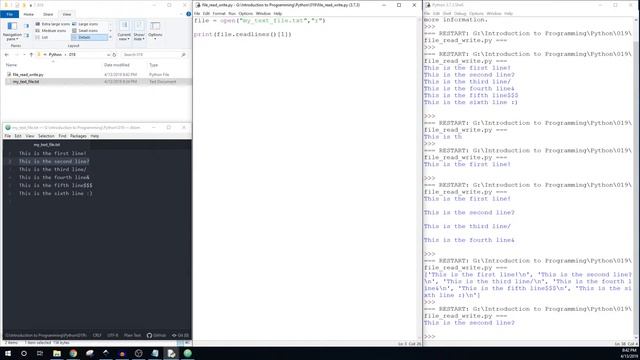Click the Search 019 box
This screenshot has width=640, height=360.
pyautogui.click(x=154, y=55)
